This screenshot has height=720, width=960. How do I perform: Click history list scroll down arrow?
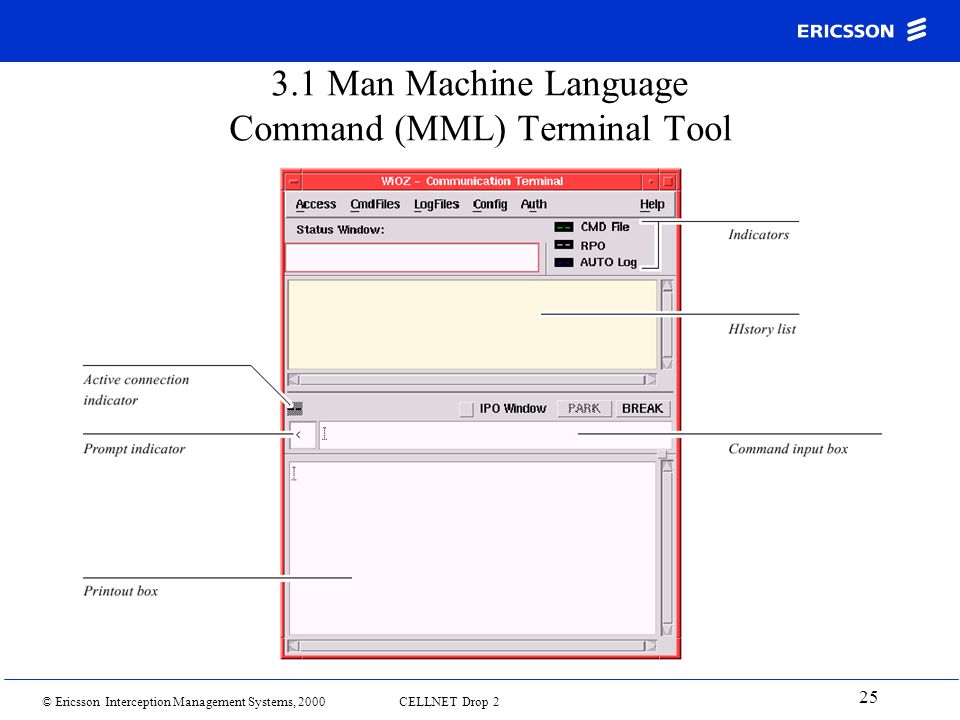coord(667,364)
